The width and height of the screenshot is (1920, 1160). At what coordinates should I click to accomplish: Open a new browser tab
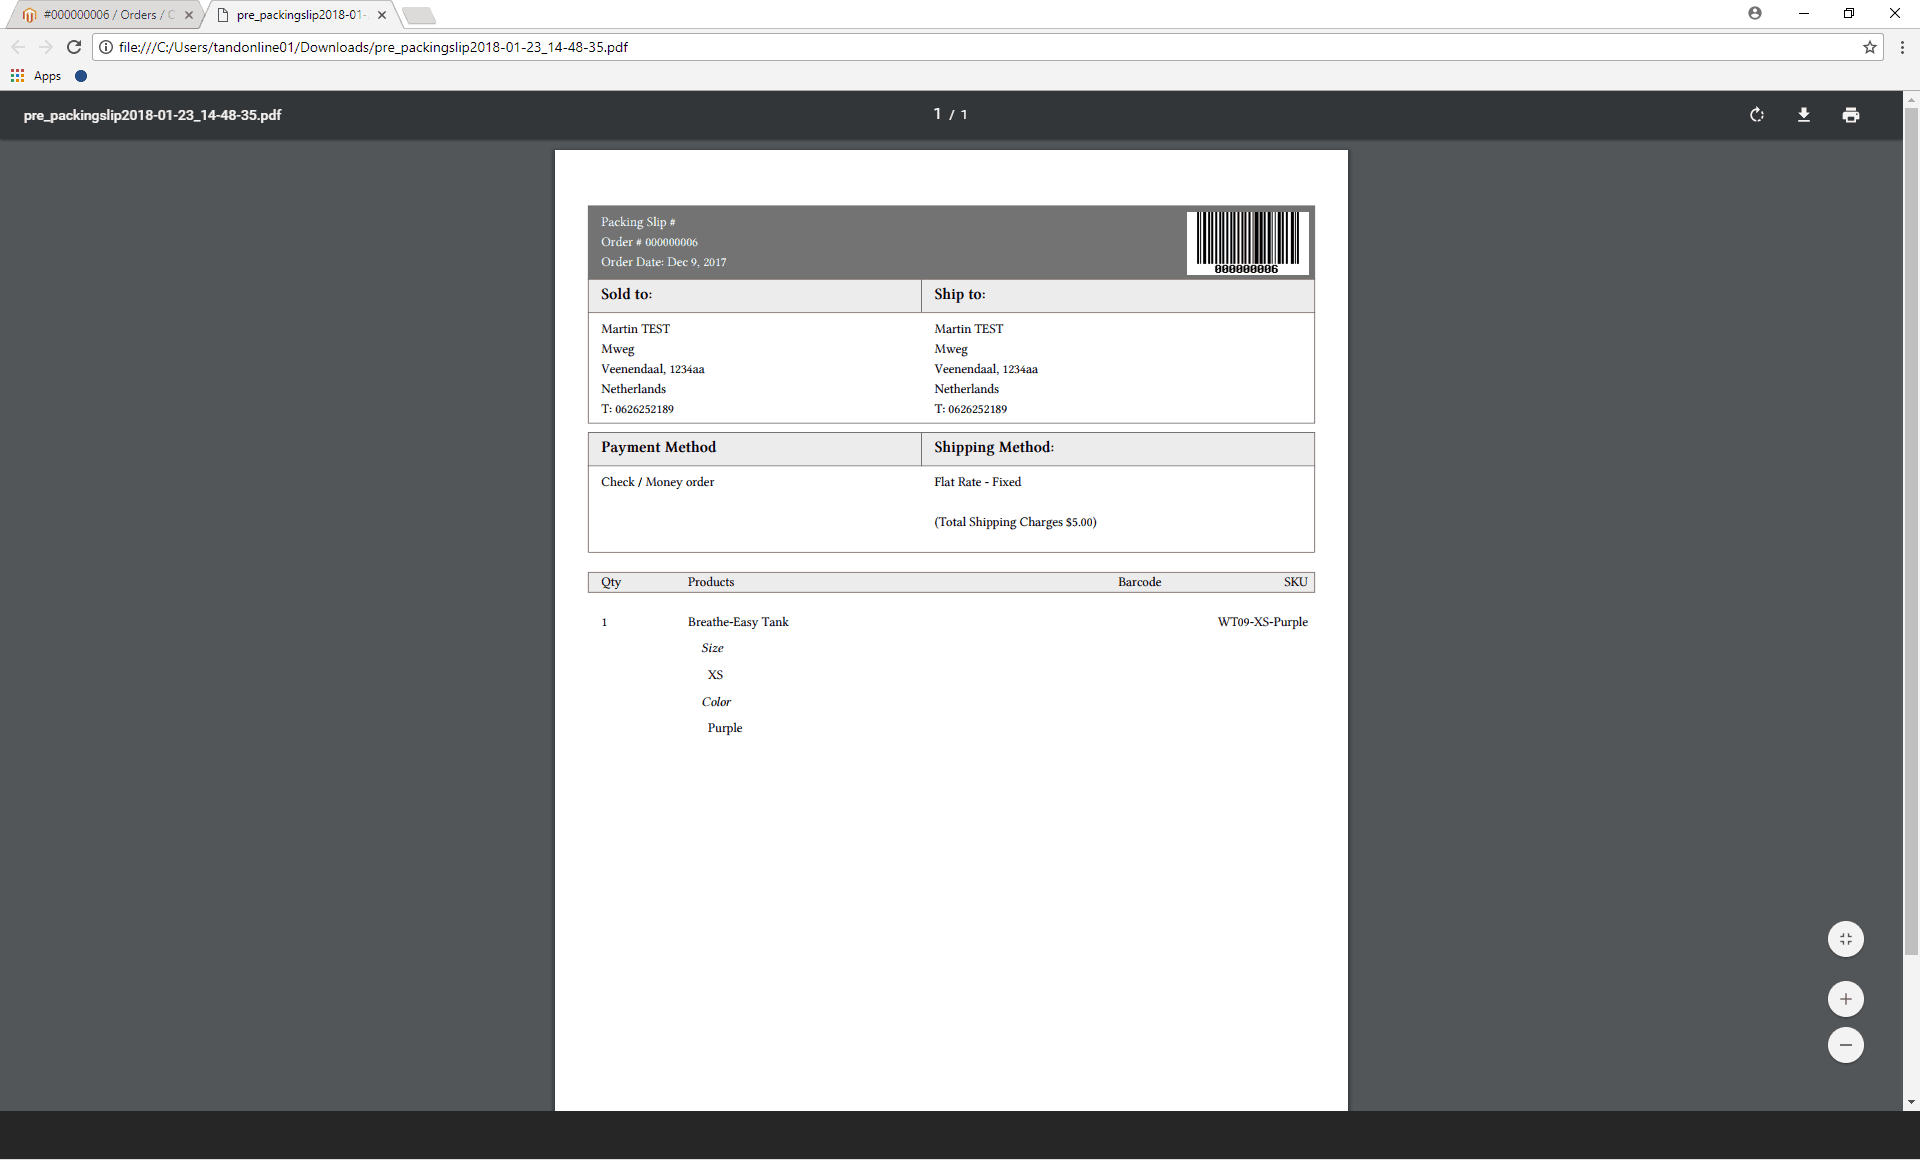pyautogui.click(x=419, y=15)
